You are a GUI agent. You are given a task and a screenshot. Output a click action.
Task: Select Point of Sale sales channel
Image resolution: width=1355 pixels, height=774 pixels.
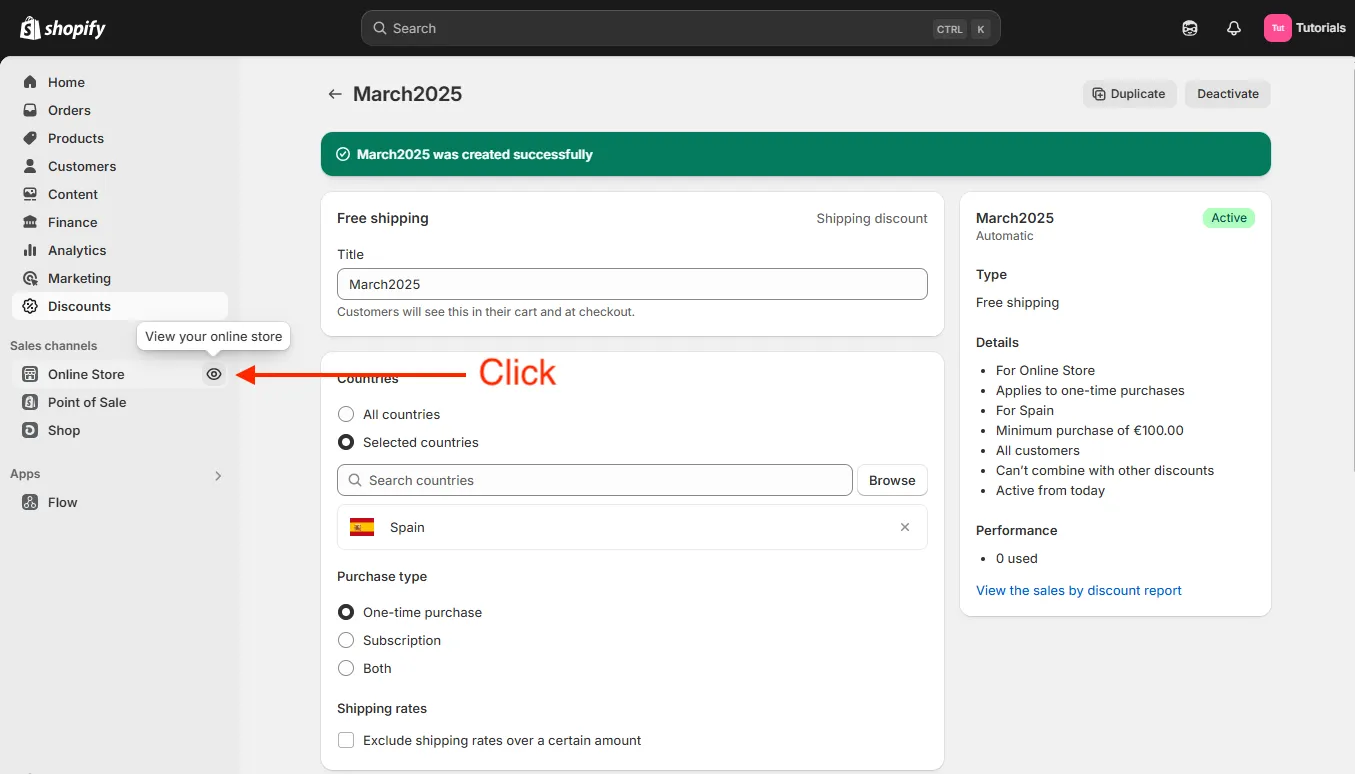(x=86, y=402)
